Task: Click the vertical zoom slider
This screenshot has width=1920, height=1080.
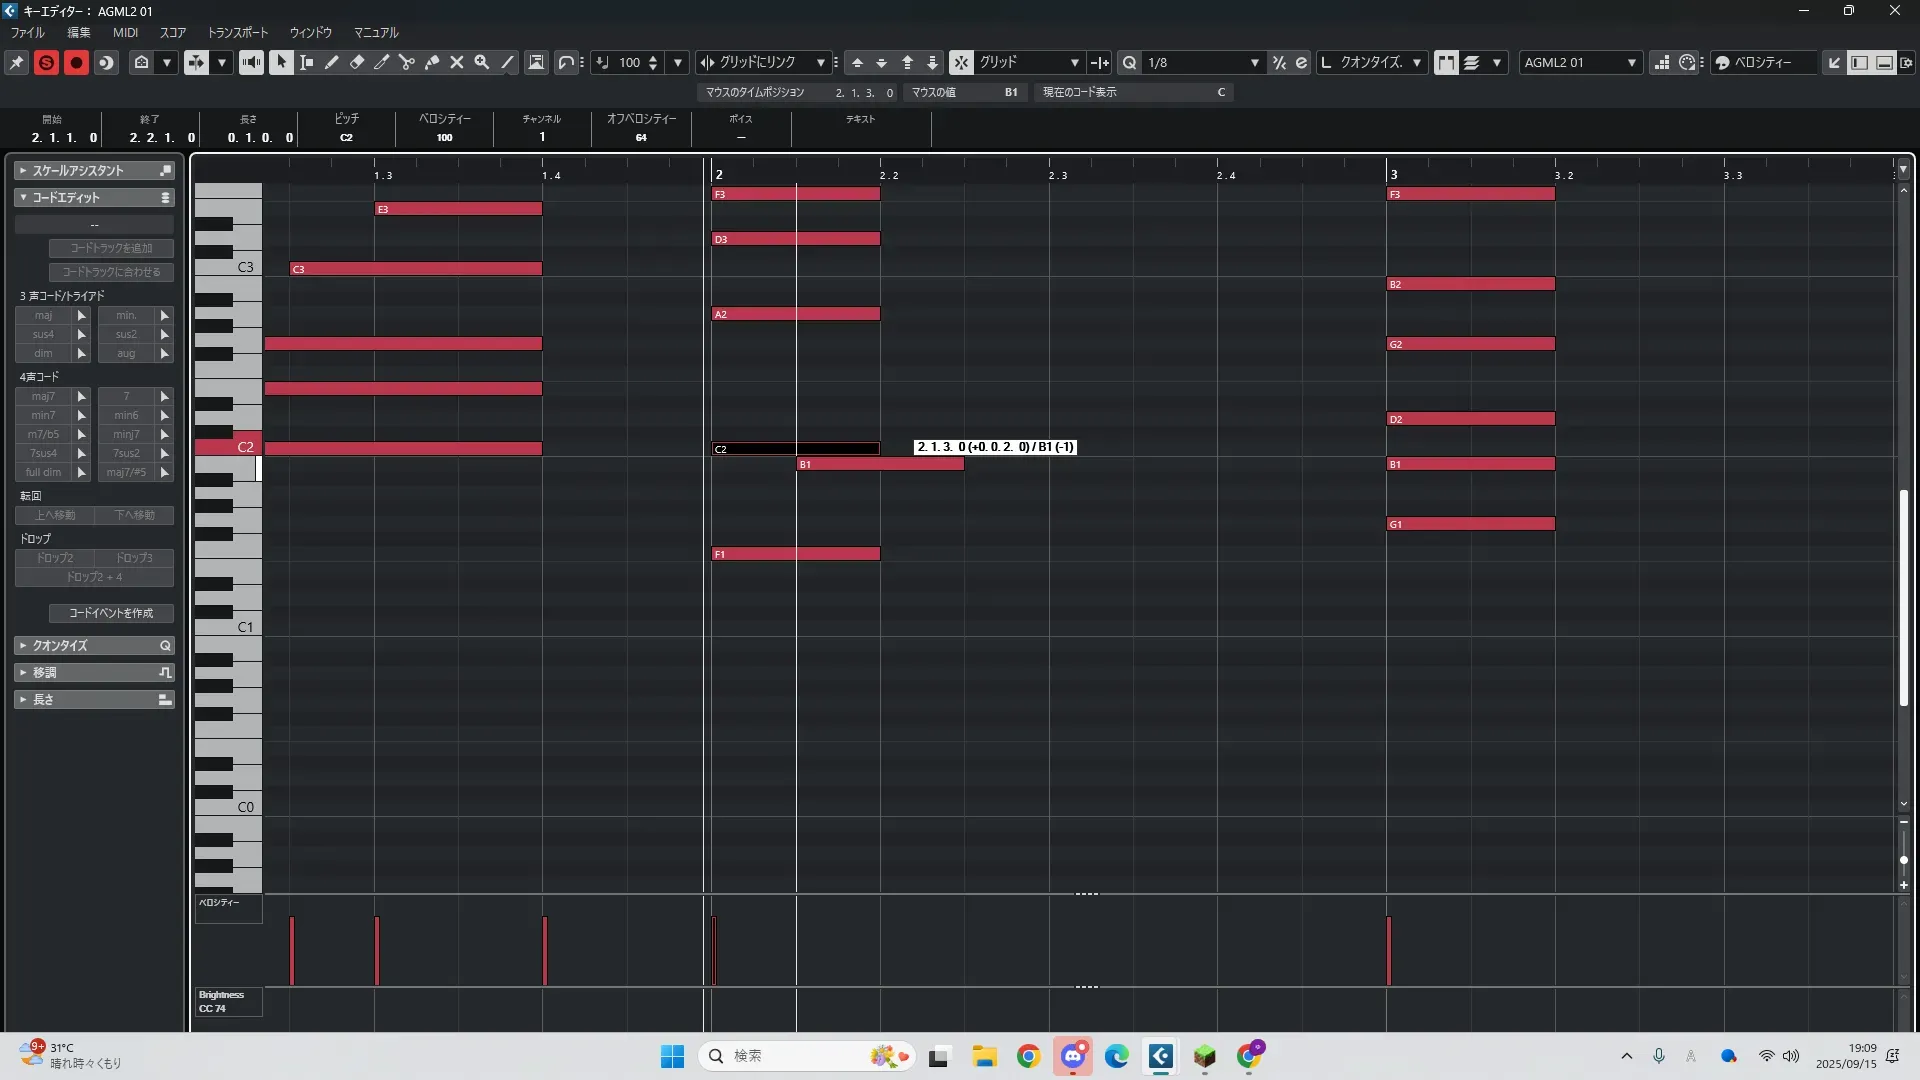Action: pos(1903,858)
